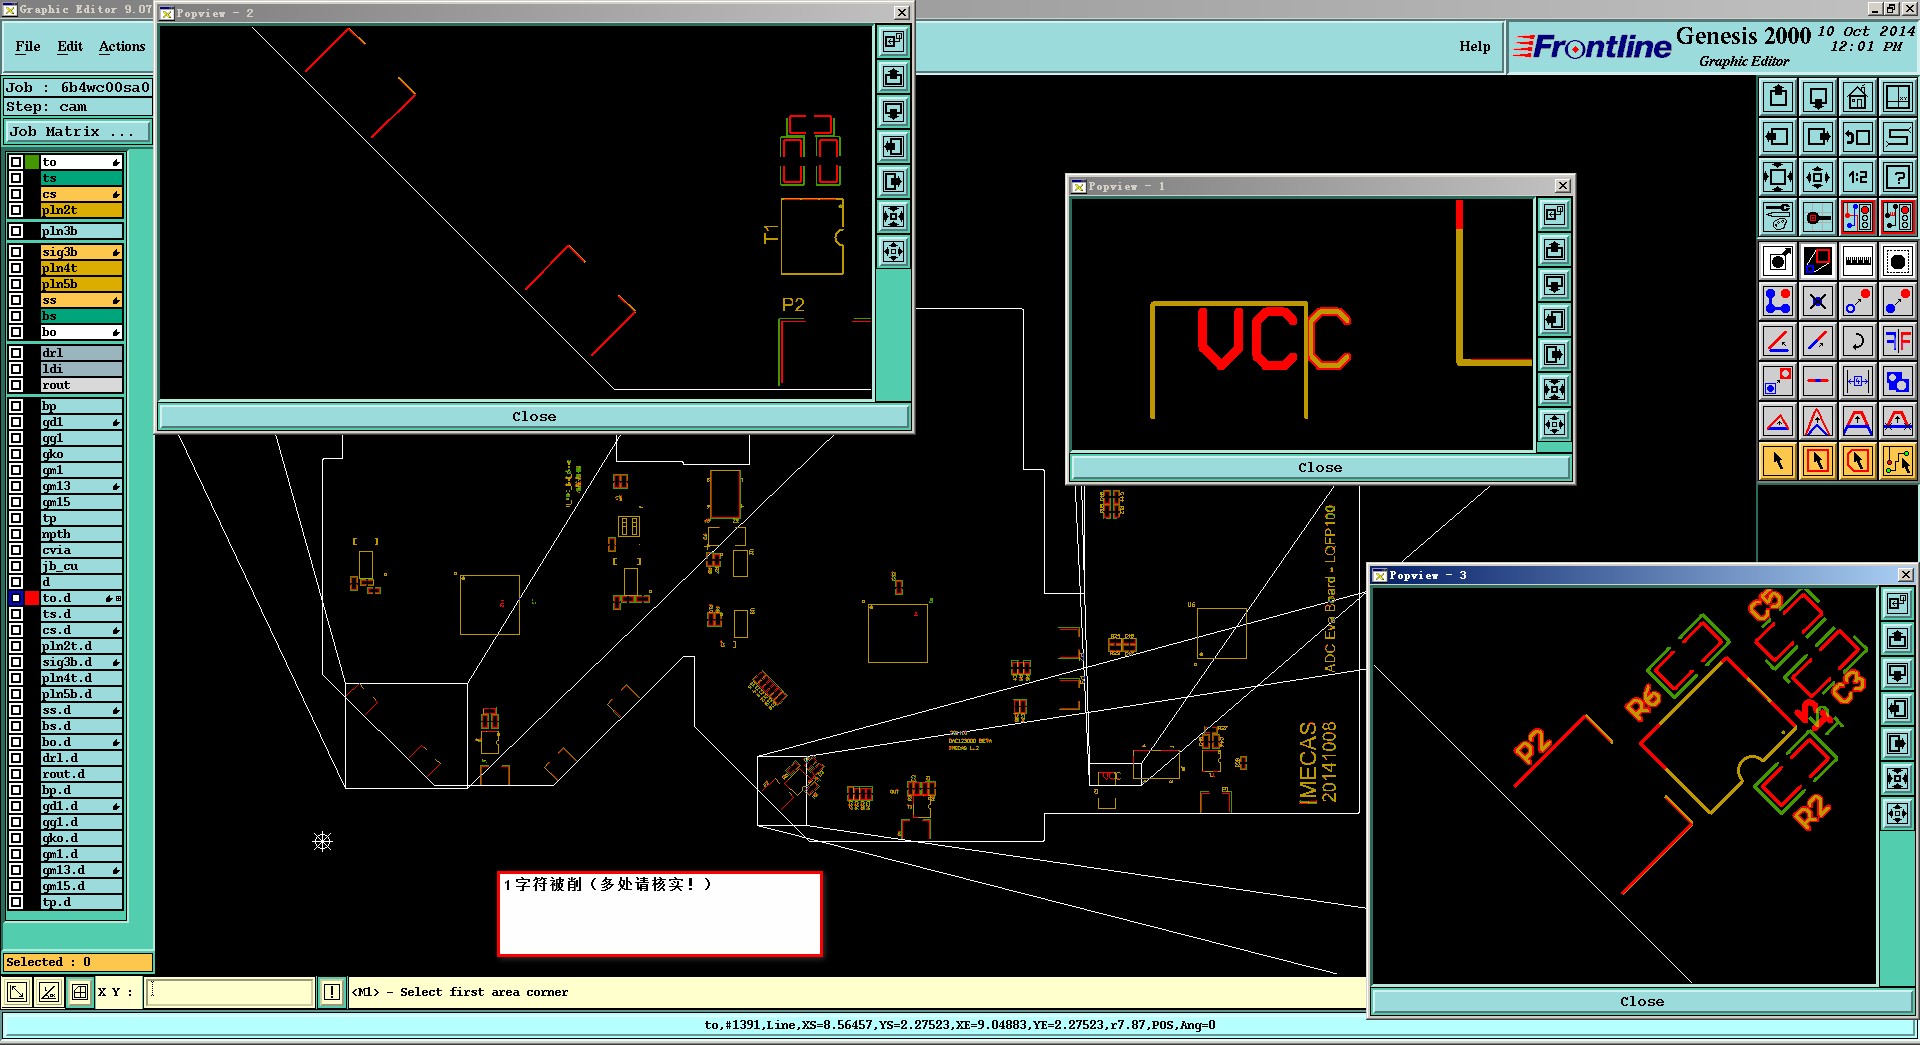Click the connected blue nodes add icon

coord(1778,301)
